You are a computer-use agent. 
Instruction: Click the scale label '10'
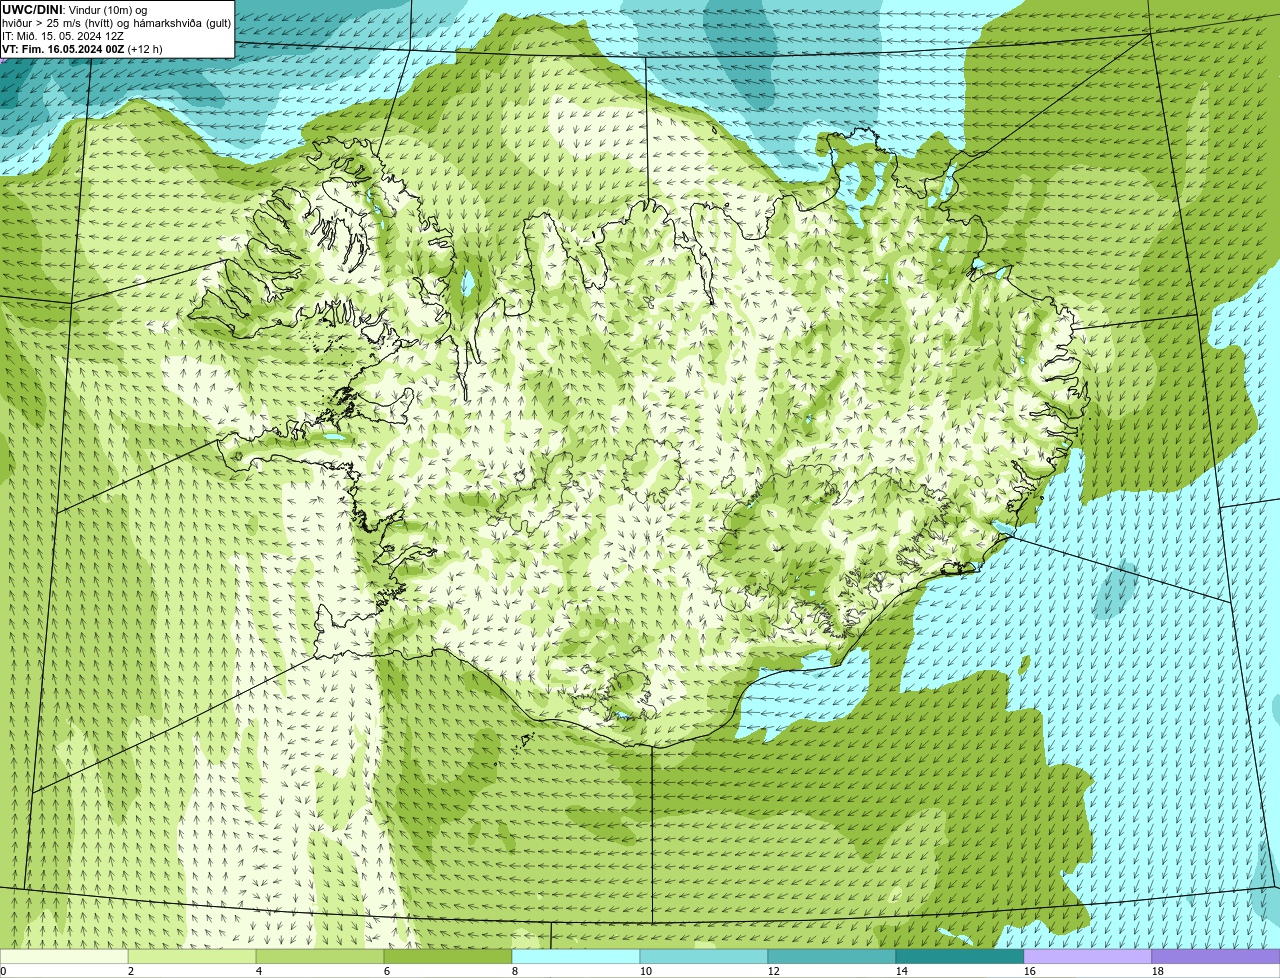point(646,971)
